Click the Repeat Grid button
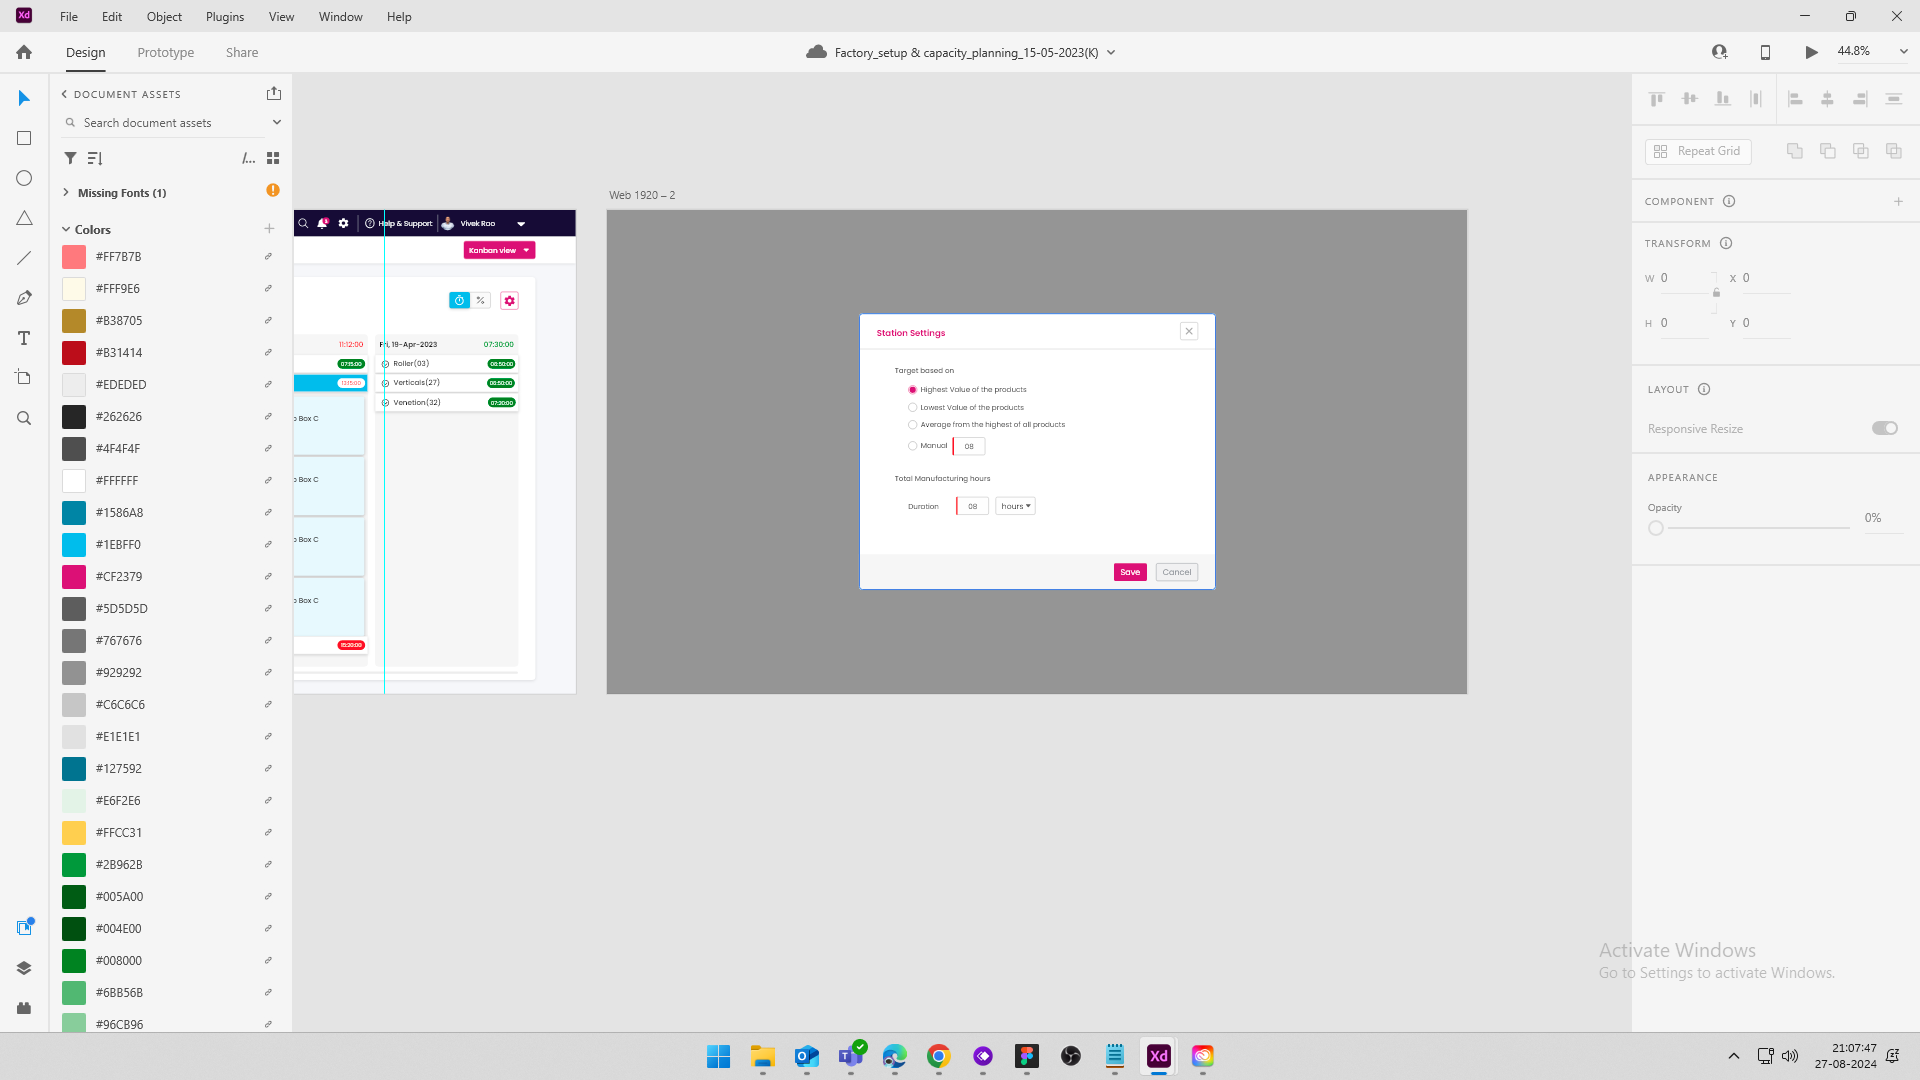Screen dimensions: 1920x1080 1698,151
